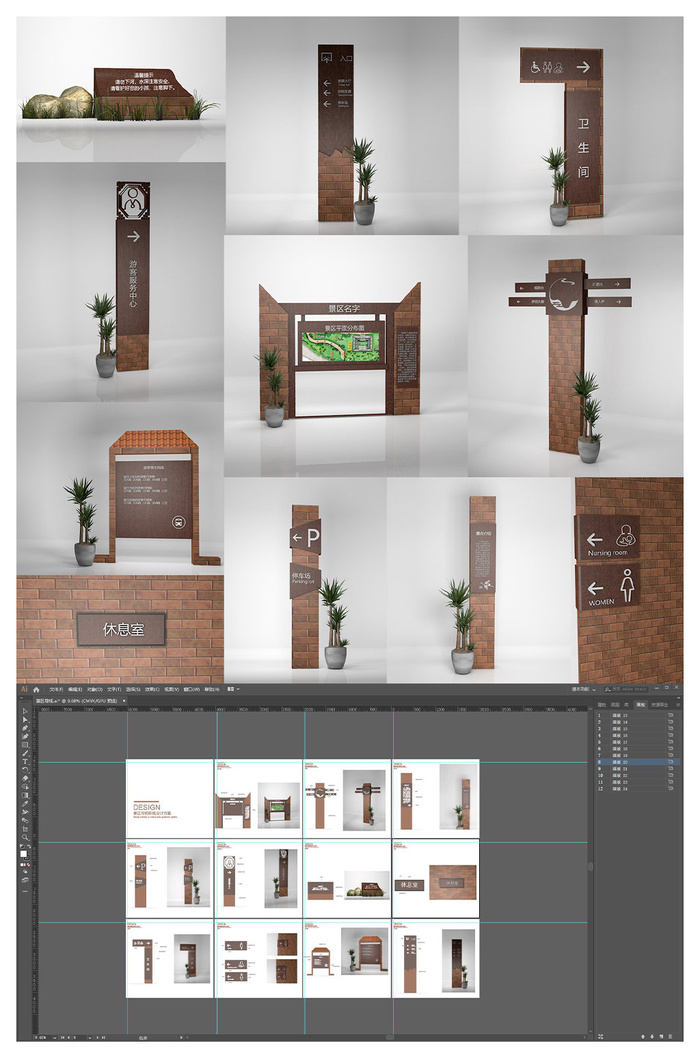Click orientation icon of artboard row 2
700x1054 pixels.
coord(670,722)
